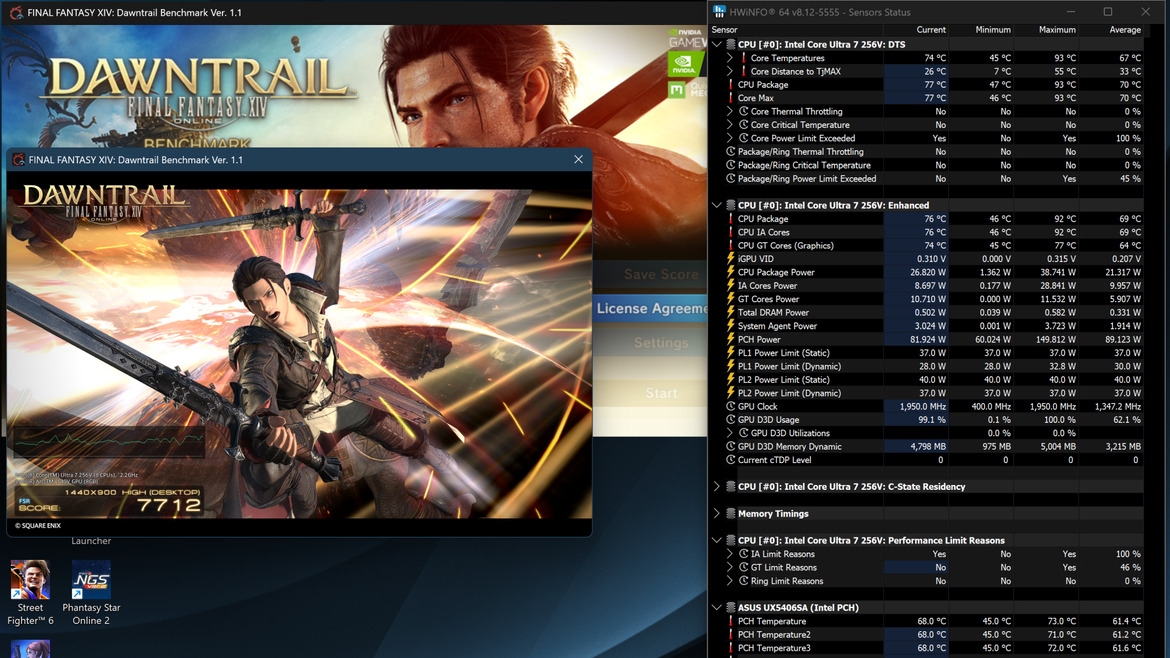The height and width of the screenshot is (658, 1170).
Task: Click the HWiNFO app icon in title bar
Action: pyautogui.click(x=719, y=12)
